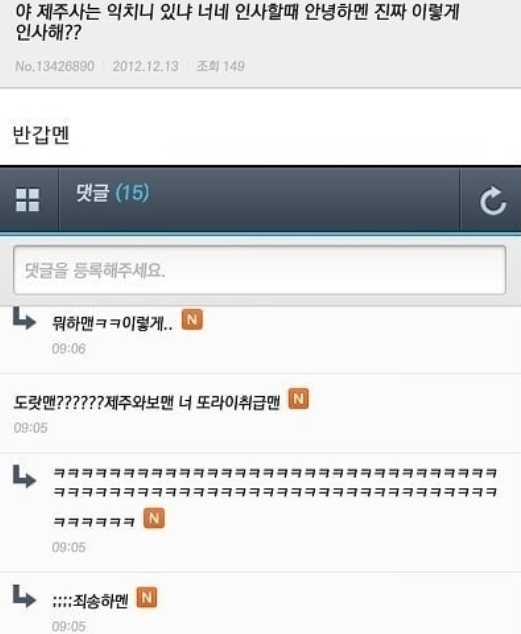Click the post number No.13426890
The width and height of the screenshot is (521, 634).
(x=55, y=66)
